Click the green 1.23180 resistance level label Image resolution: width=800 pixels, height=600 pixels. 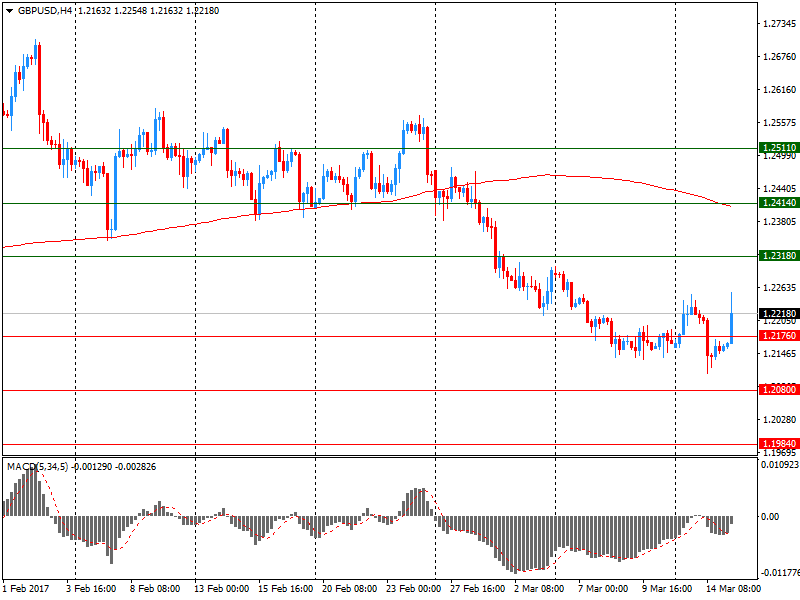(x=778, y=257)
